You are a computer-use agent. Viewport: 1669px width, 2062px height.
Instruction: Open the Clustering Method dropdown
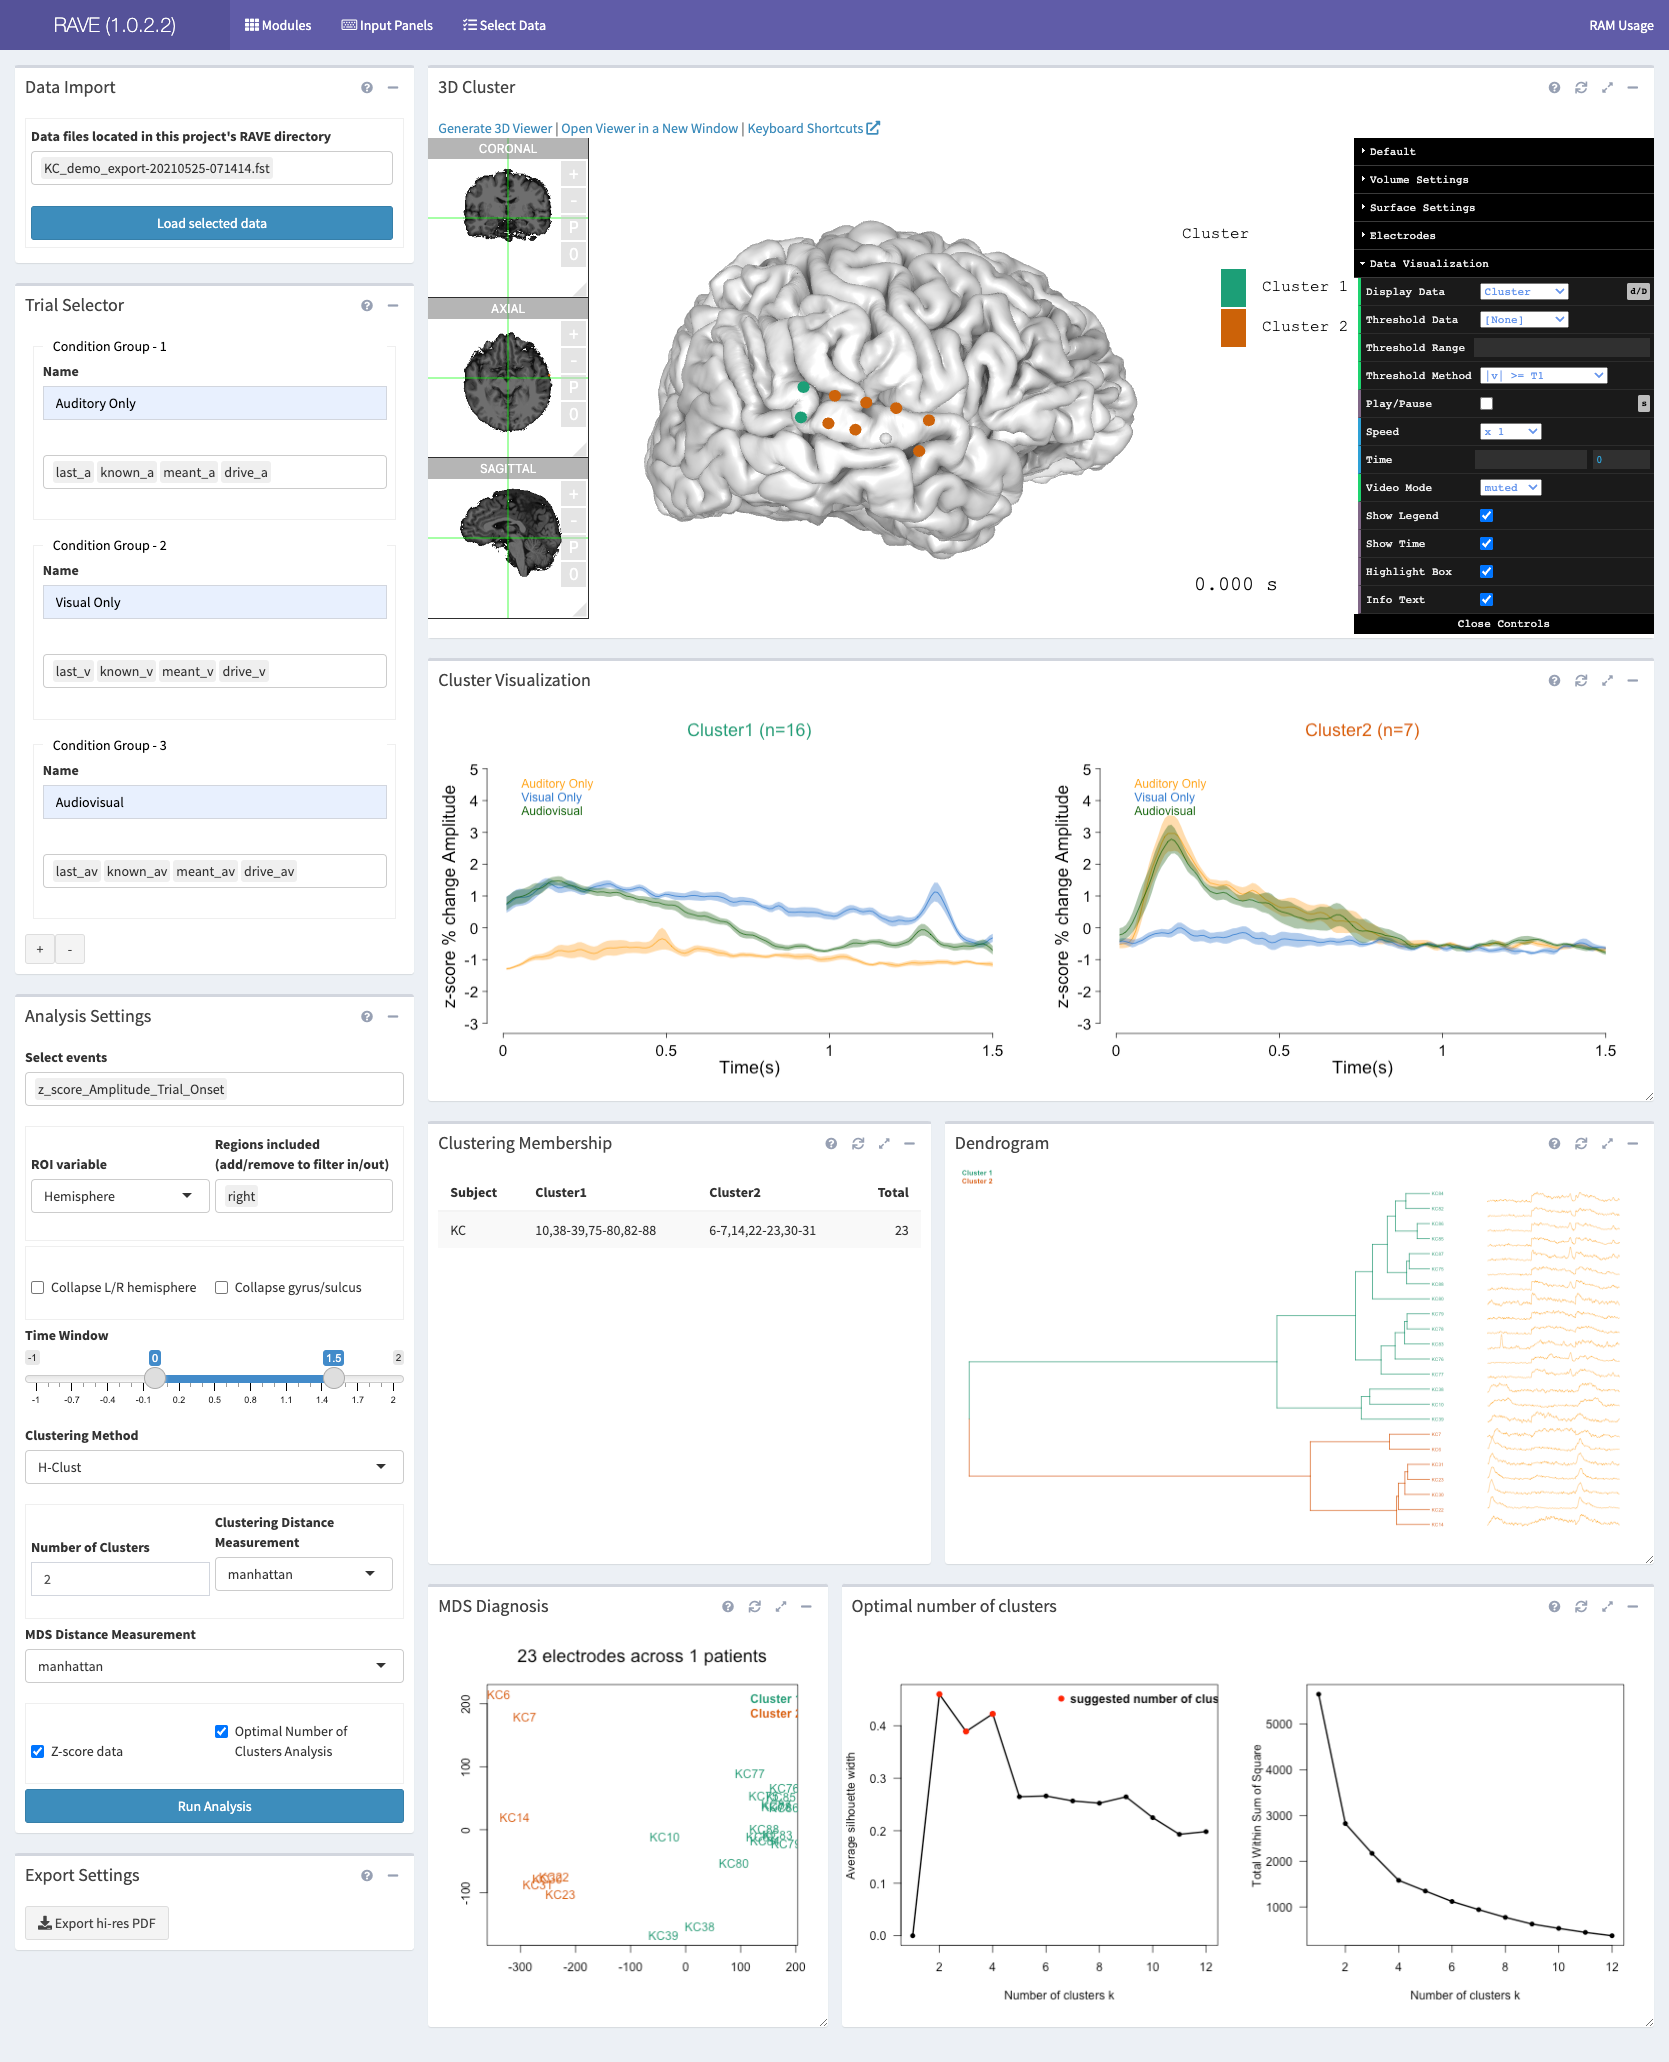[214, 1467]
